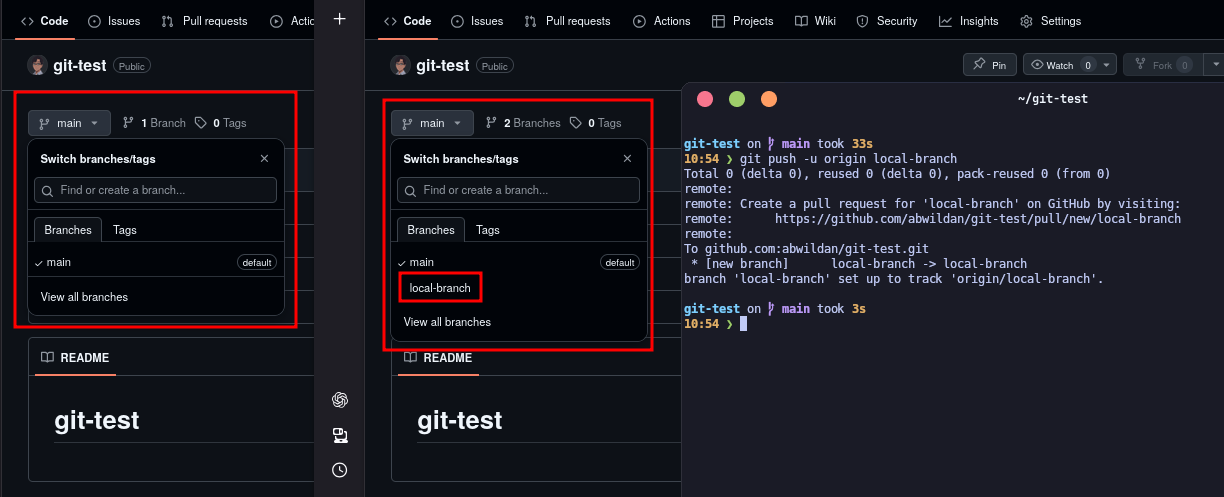Switch to local-branch in the right popup

pos(440,288)
